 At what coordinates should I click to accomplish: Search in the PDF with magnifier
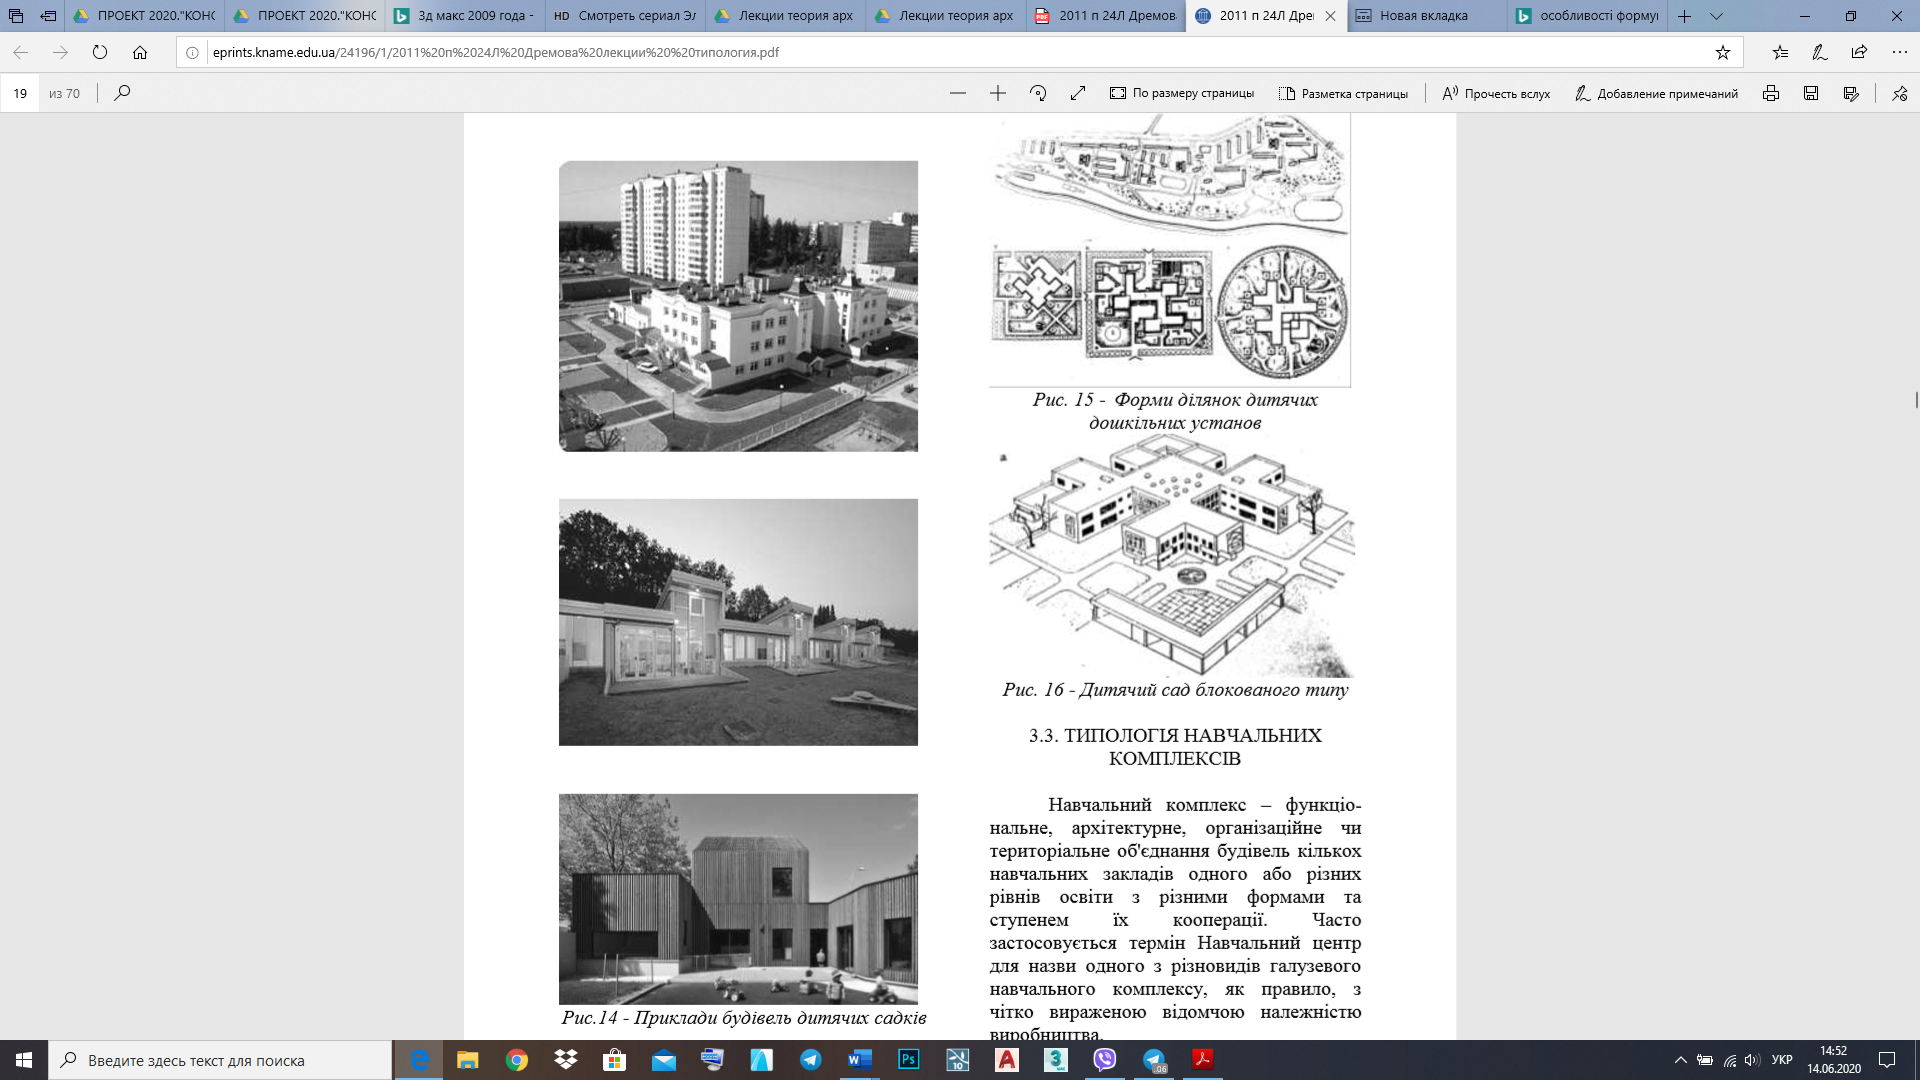click(122, 93)
